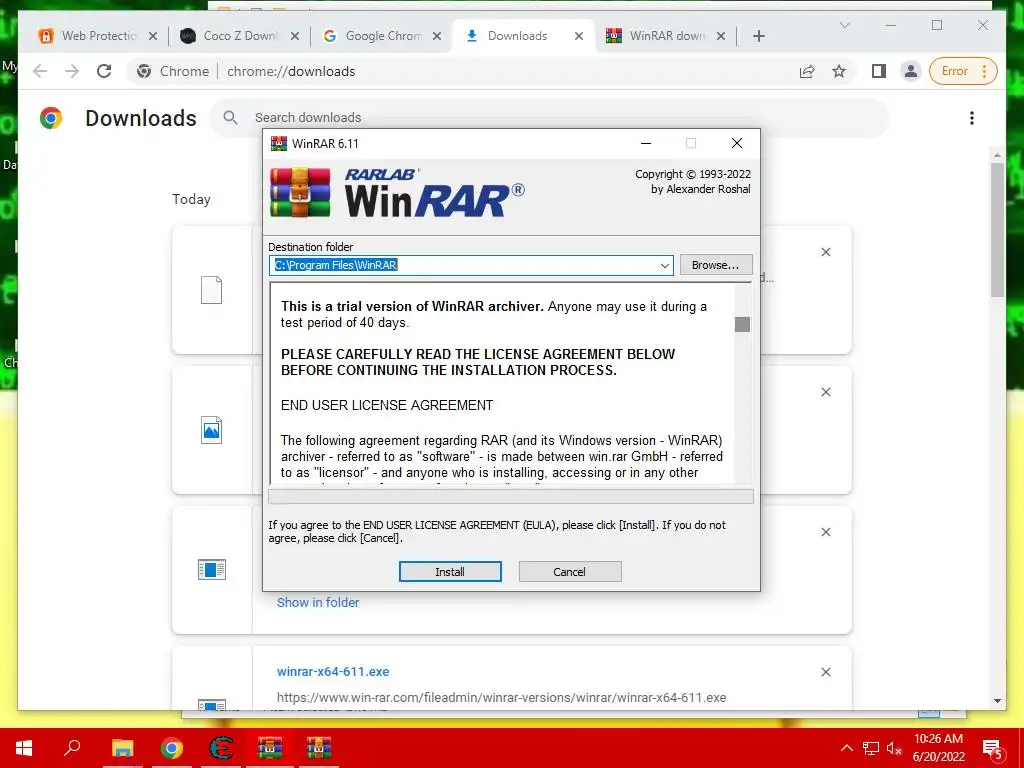Click the network tray icon
The image size is (1024, 768).
click(871, 748)
